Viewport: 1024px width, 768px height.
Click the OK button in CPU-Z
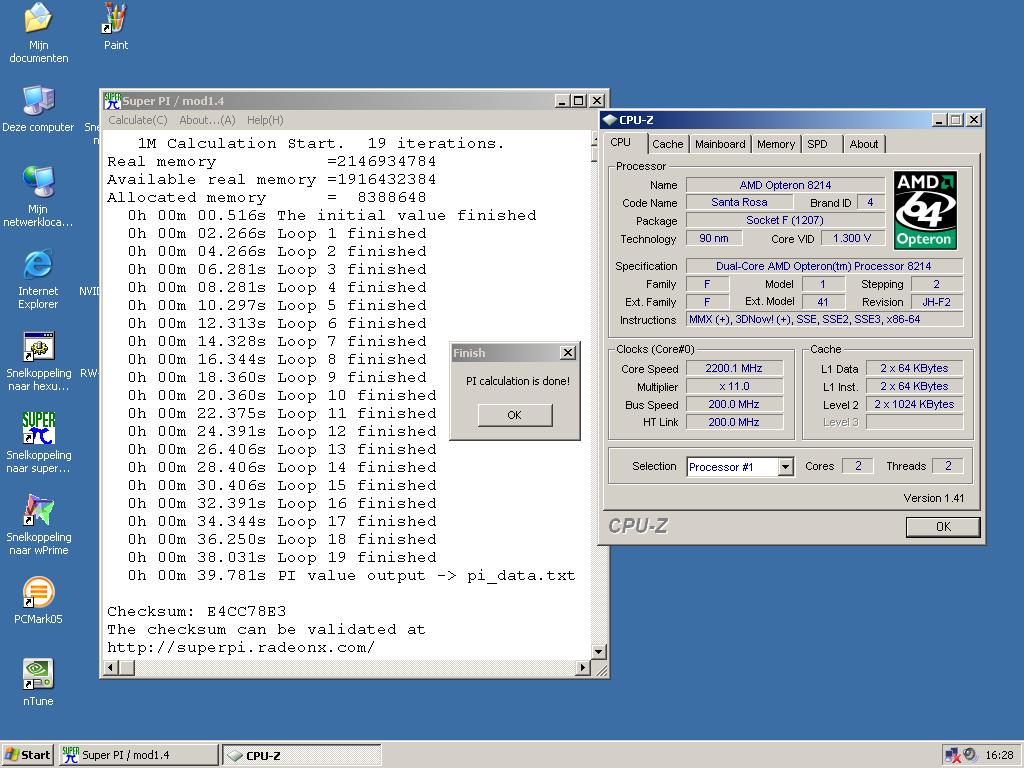[943, 527]
